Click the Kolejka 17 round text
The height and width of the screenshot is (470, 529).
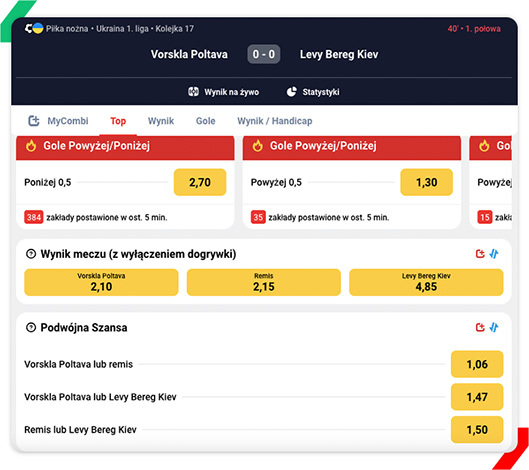[x=174, y=29]
